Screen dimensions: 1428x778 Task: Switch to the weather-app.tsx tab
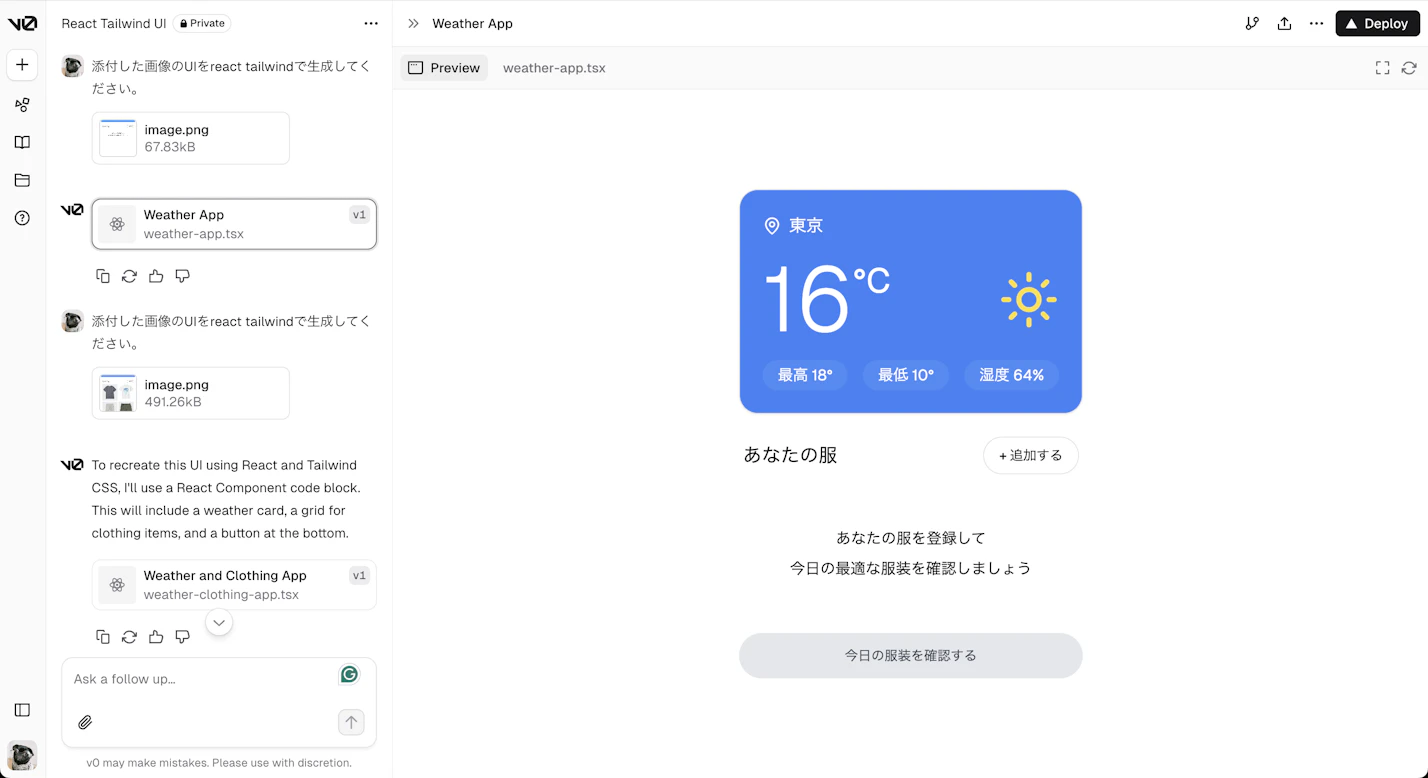click(x=554, y=68)
